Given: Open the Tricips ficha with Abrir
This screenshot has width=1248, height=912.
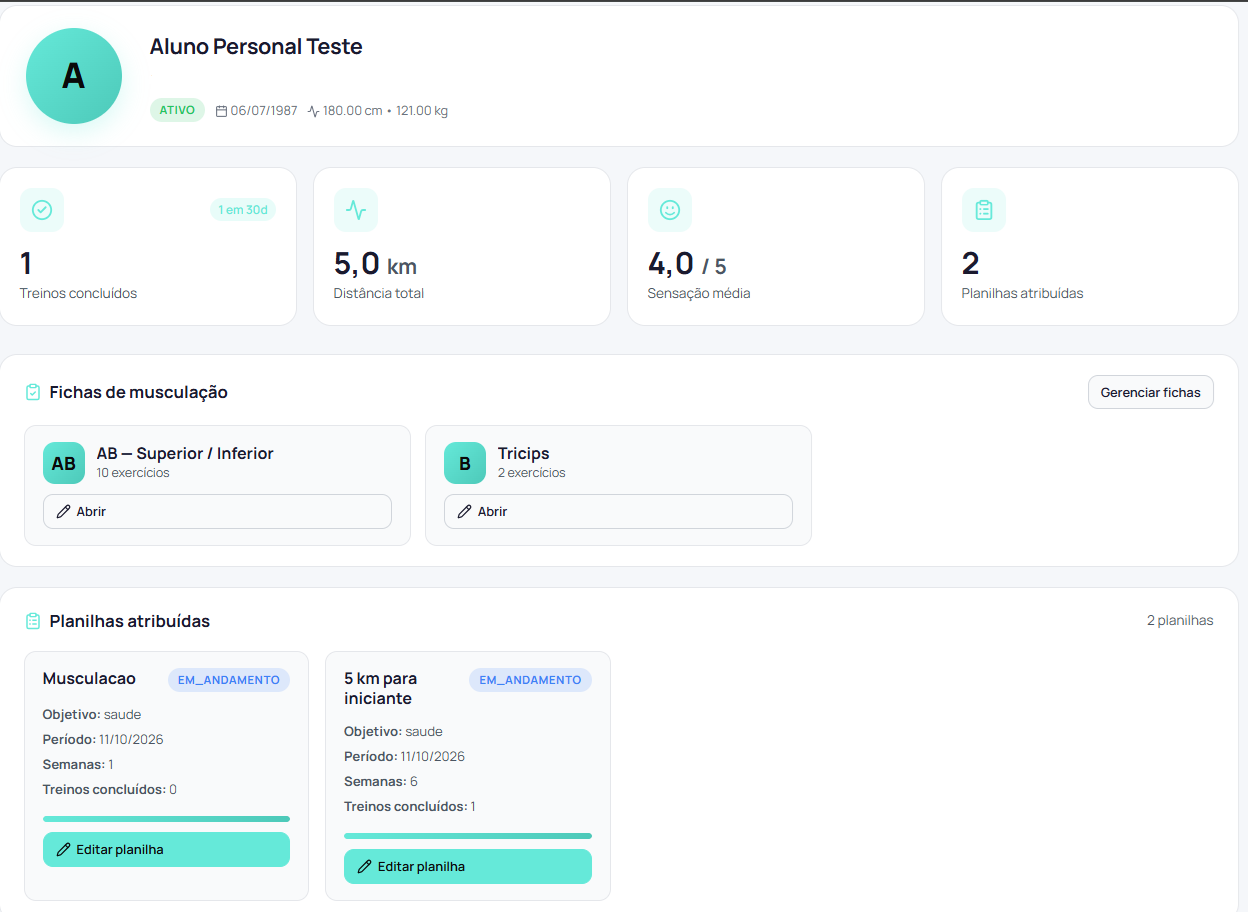Looking at the screenshot, I should 618,511.
